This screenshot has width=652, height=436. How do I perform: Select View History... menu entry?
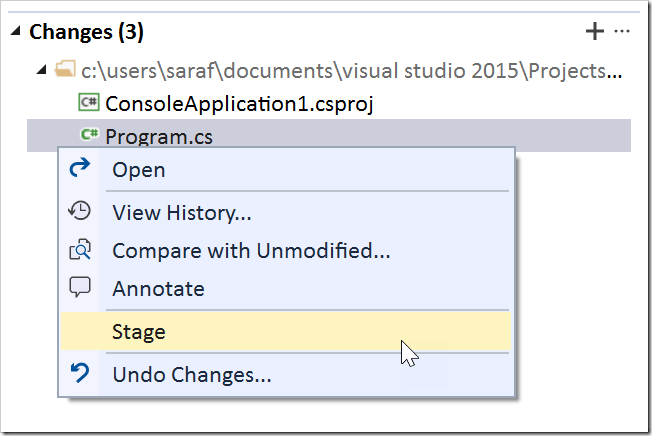coord(181,212)
